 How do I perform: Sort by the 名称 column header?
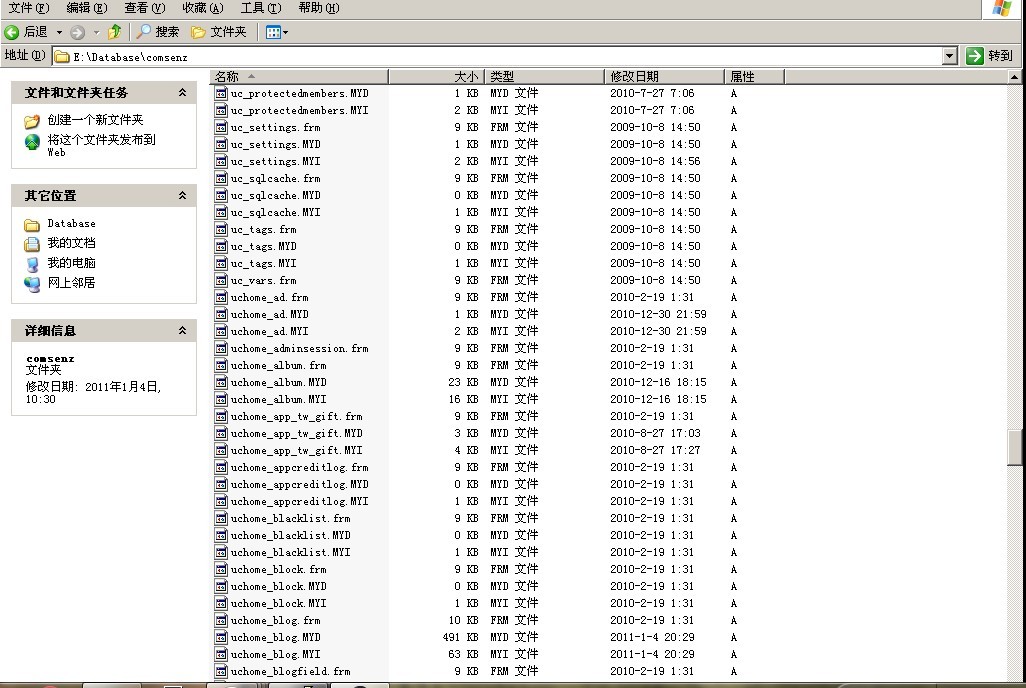tap(300, 77)
